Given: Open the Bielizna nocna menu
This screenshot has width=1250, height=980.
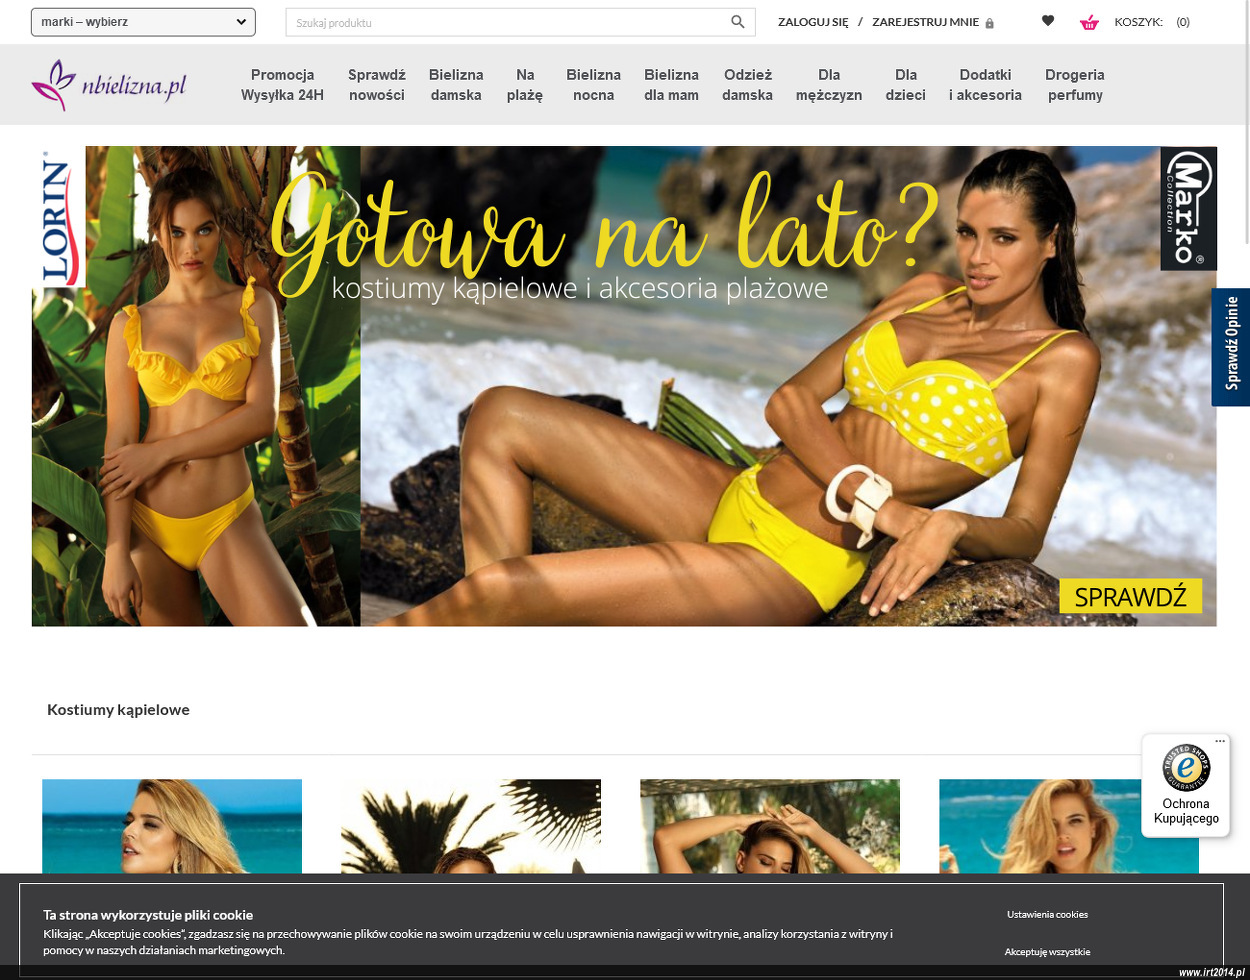Looking at the screenshot, I should click(x=593, y=85).
